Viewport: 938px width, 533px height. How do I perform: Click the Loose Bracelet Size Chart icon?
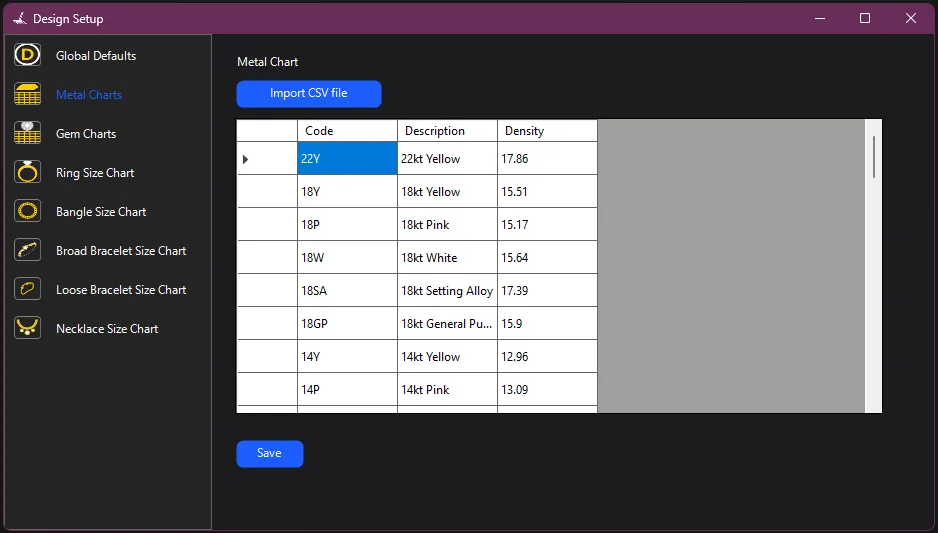[27, 290]
